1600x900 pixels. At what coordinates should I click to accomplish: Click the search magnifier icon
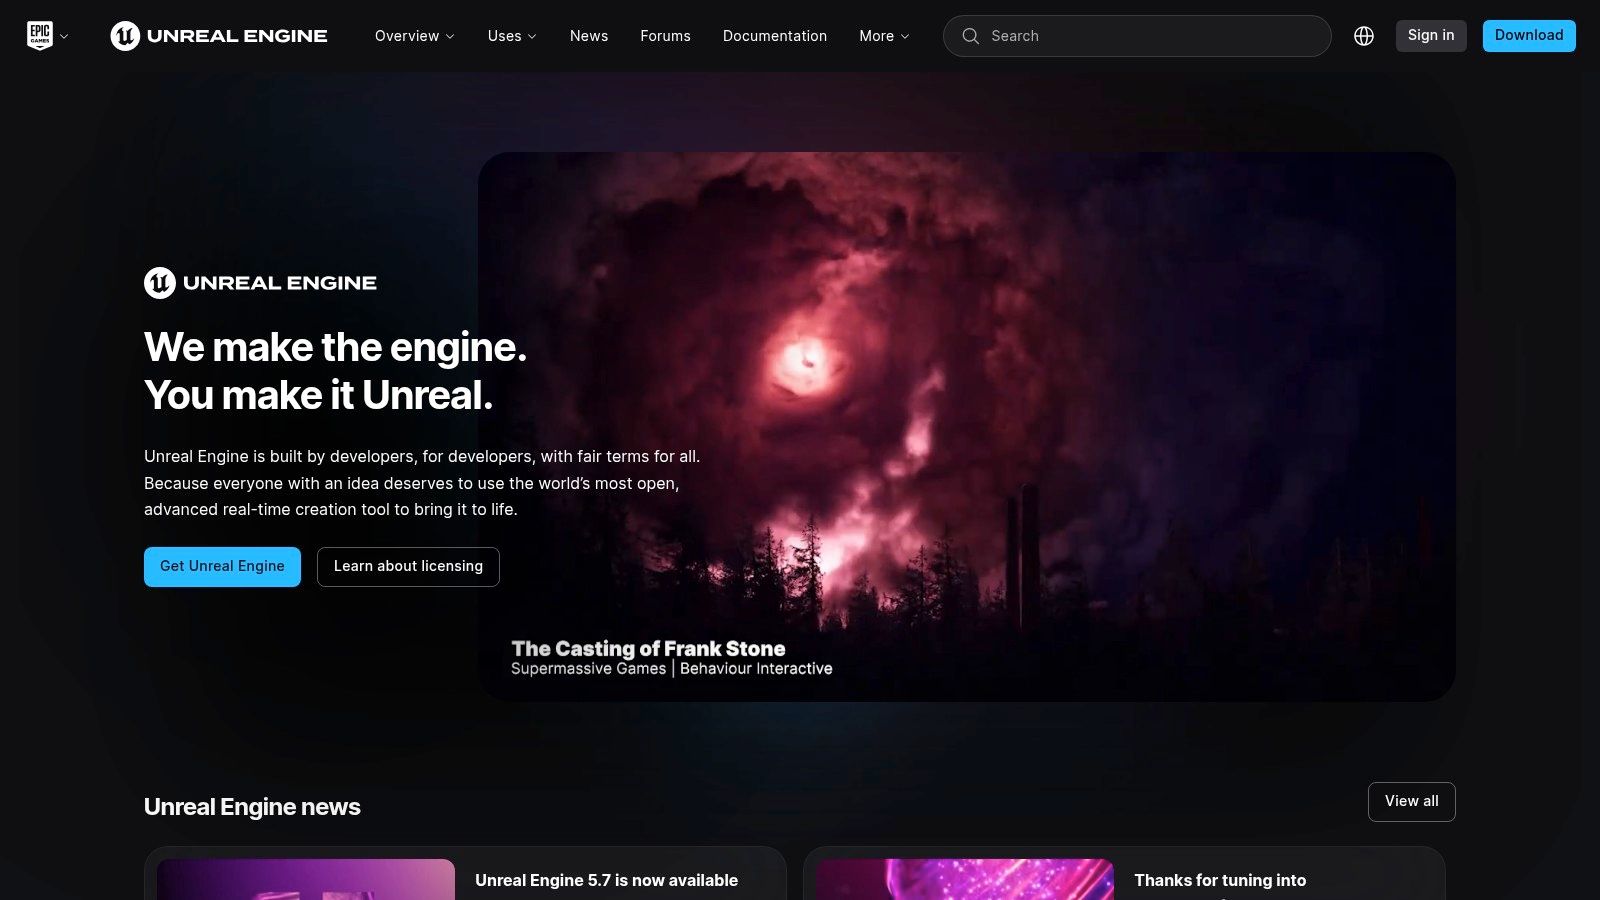click(970, 36)
